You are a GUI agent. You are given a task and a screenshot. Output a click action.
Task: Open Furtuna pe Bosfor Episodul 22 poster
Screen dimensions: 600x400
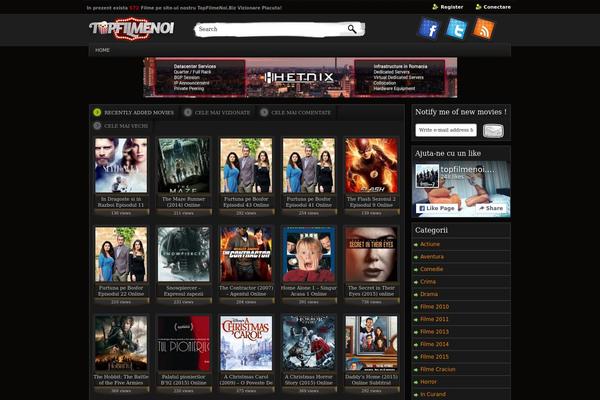pos(121,254)
